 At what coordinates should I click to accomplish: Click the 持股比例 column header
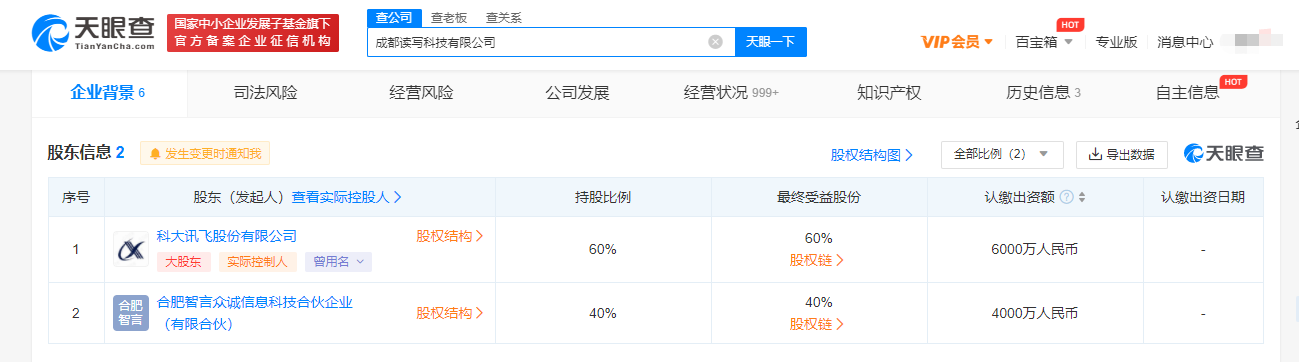pyautogui.click(x=603, y=197)
